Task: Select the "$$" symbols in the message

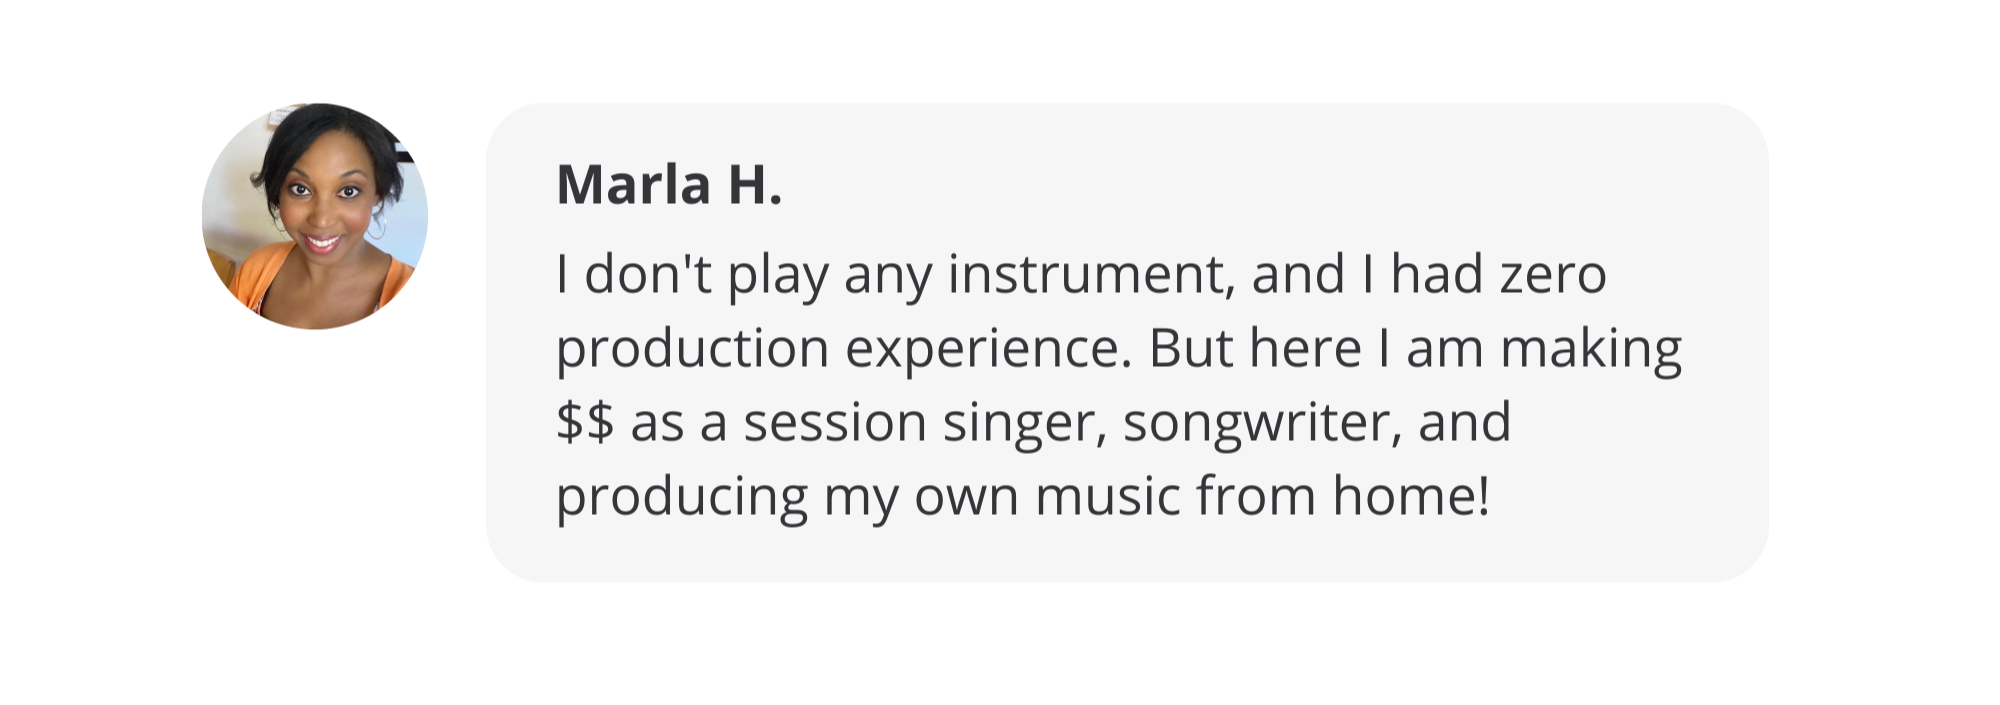Action: 585,422
